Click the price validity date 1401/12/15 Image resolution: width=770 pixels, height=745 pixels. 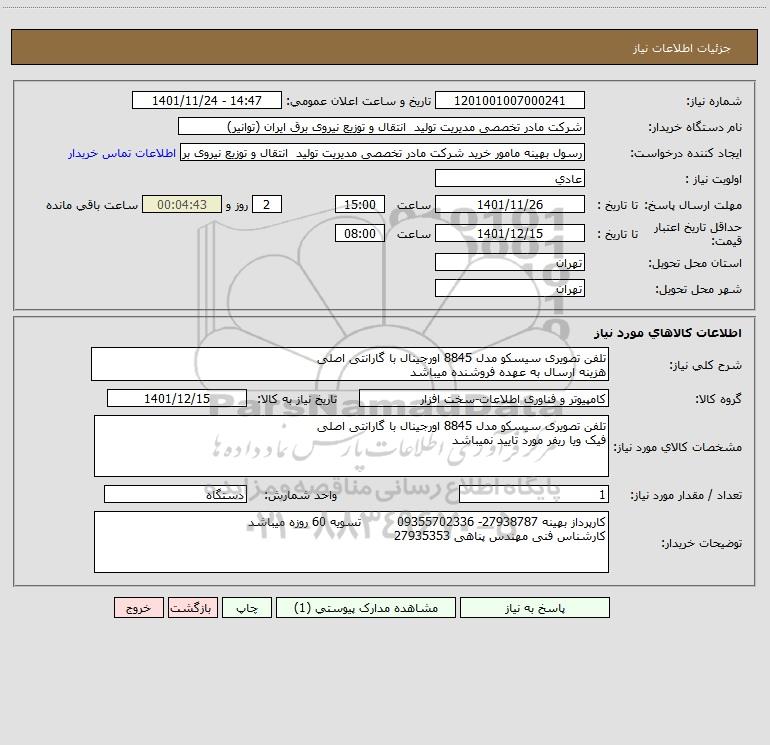[x=510, y=233]
